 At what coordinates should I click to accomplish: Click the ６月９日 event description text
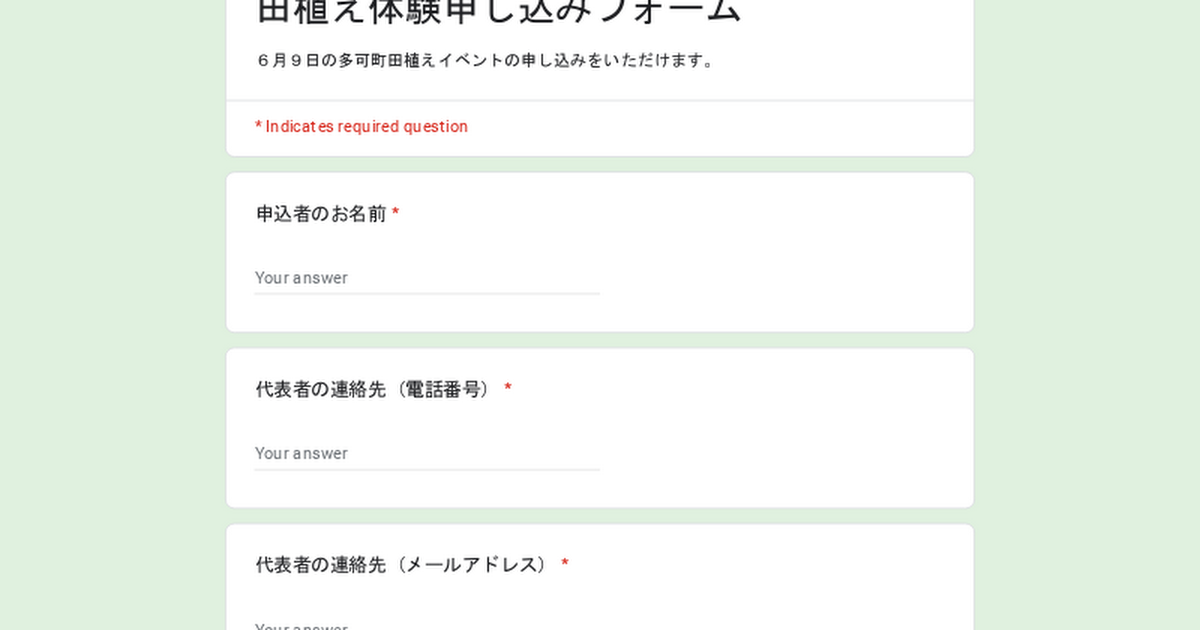288,61
